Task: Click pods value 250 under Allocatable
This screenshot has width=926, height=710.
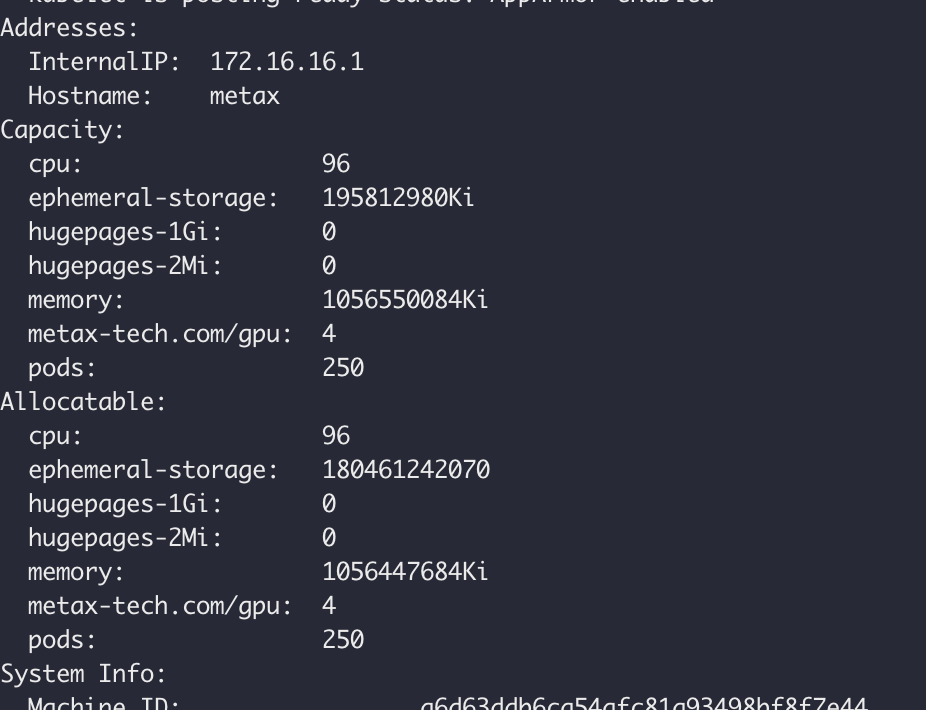Action: point(342,640)
